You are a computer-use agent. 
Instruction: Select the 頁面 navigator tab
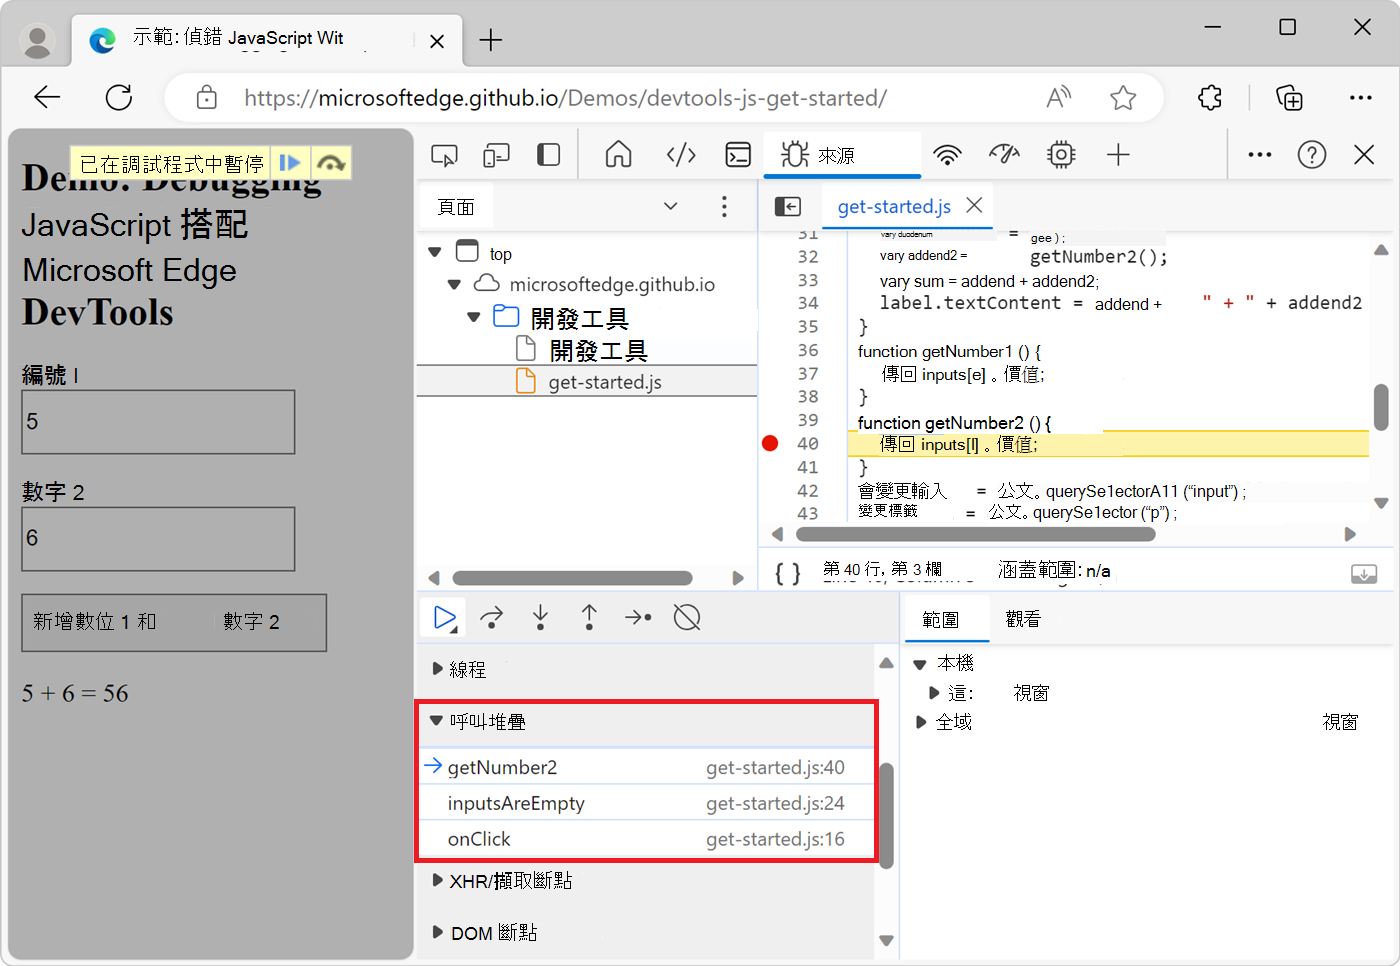coord(456,207)
